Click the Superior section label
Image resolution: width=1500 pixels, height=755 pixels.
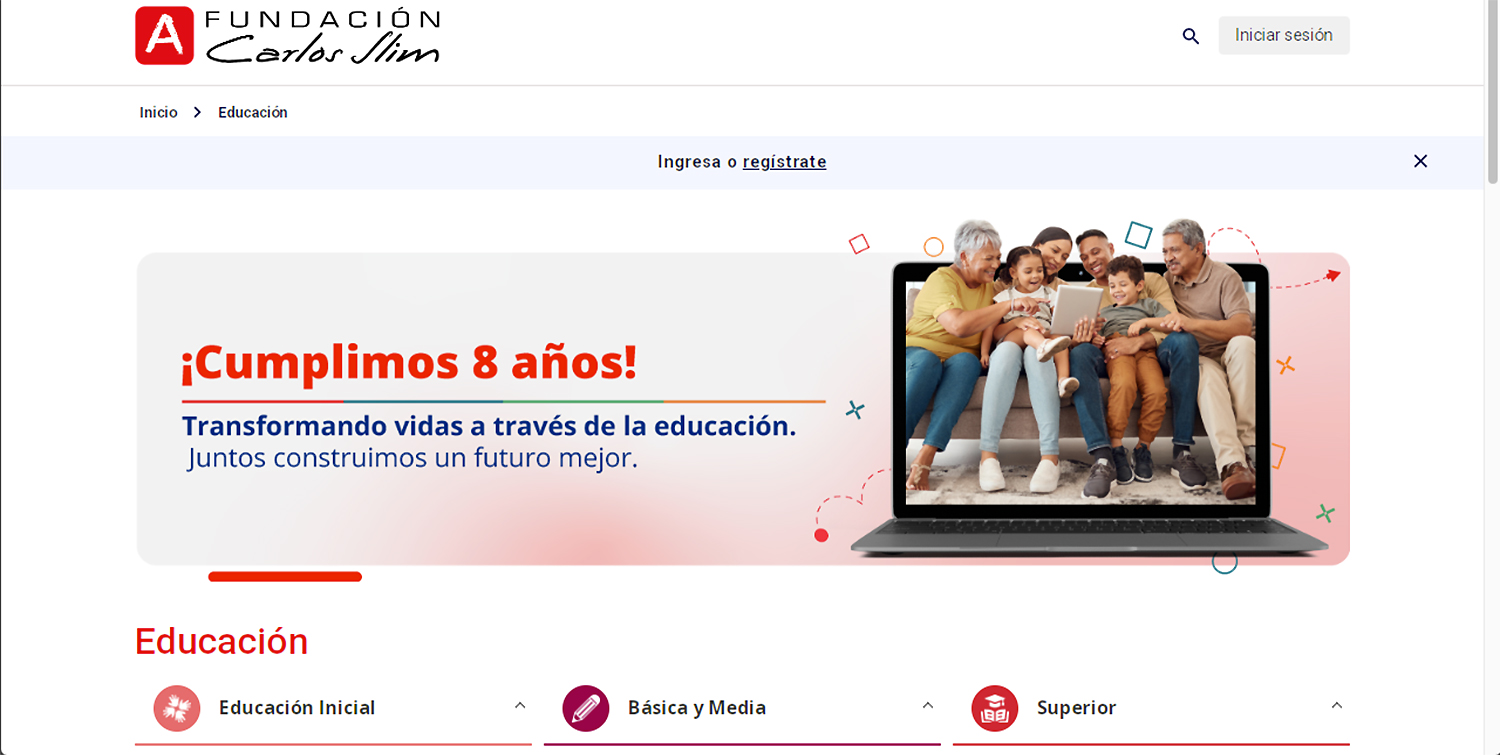1076,708
